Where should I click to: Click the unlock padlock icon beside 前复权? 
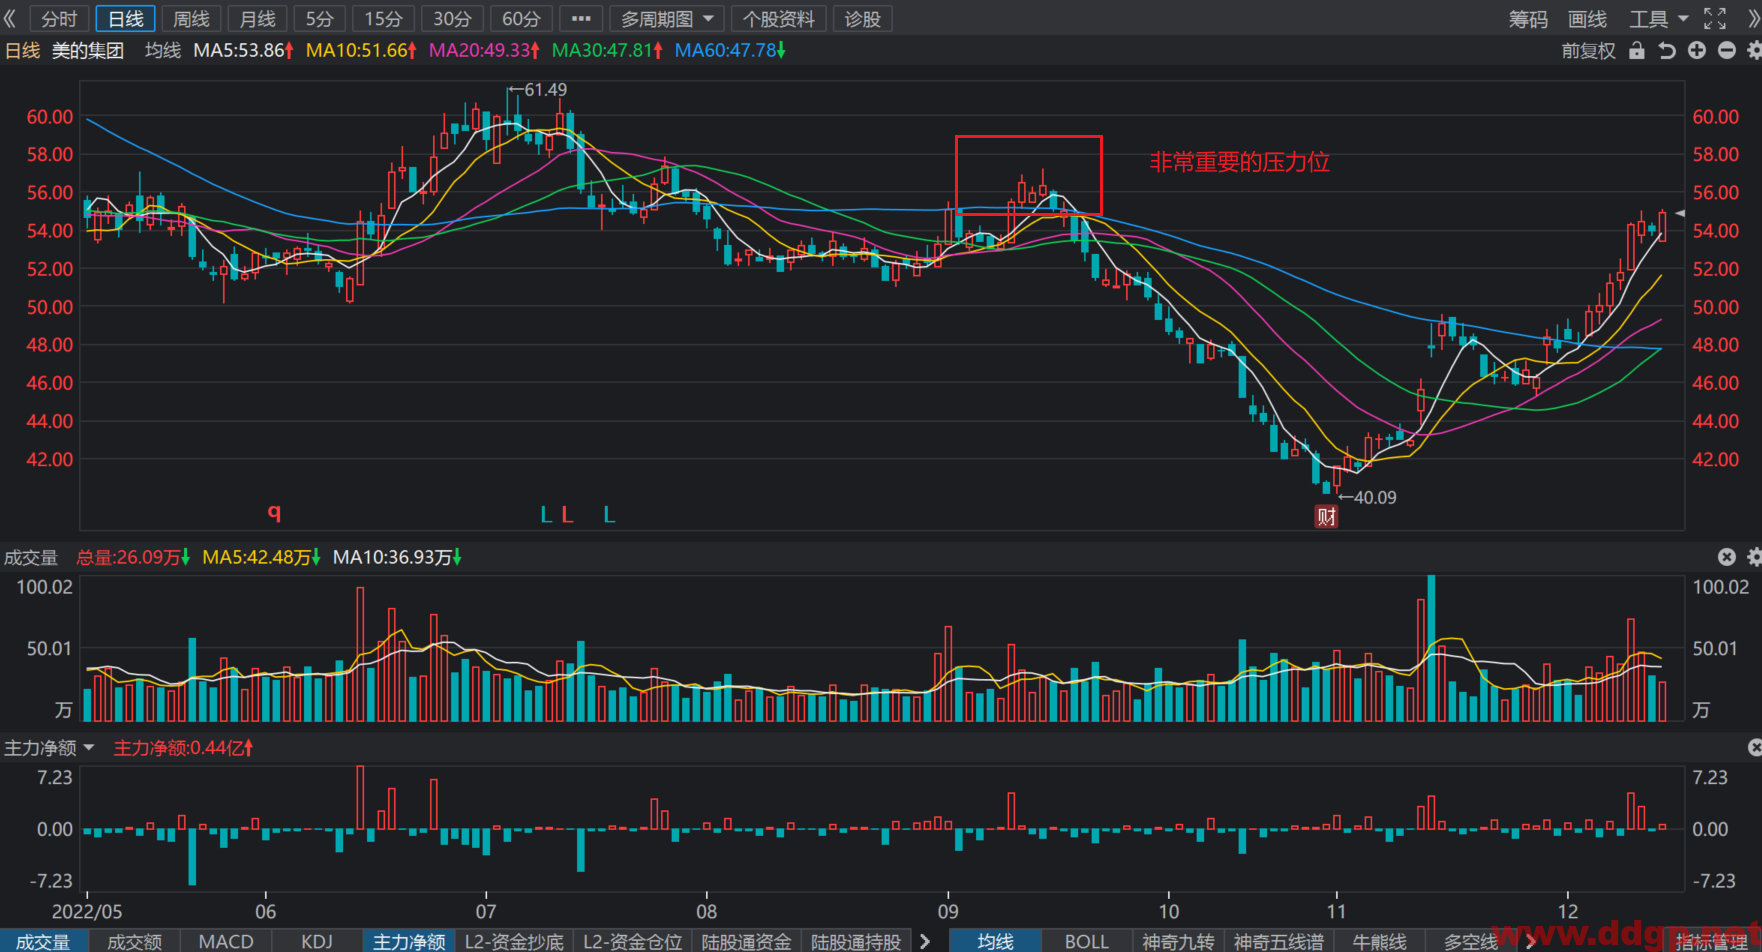click(1637, 50)
